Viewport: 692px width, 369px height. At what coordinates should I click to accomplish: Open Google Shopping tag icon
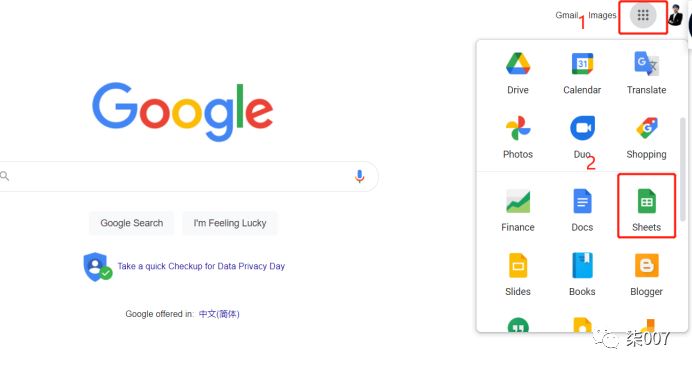647,138
